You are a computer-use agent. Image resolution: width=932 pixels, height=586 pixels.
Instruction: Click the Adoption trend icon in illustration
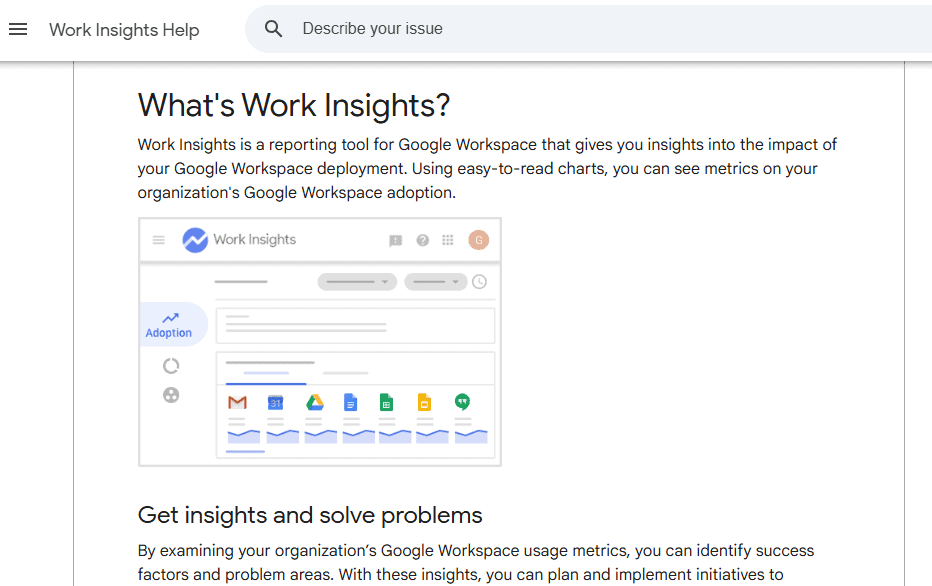[171, 318]
